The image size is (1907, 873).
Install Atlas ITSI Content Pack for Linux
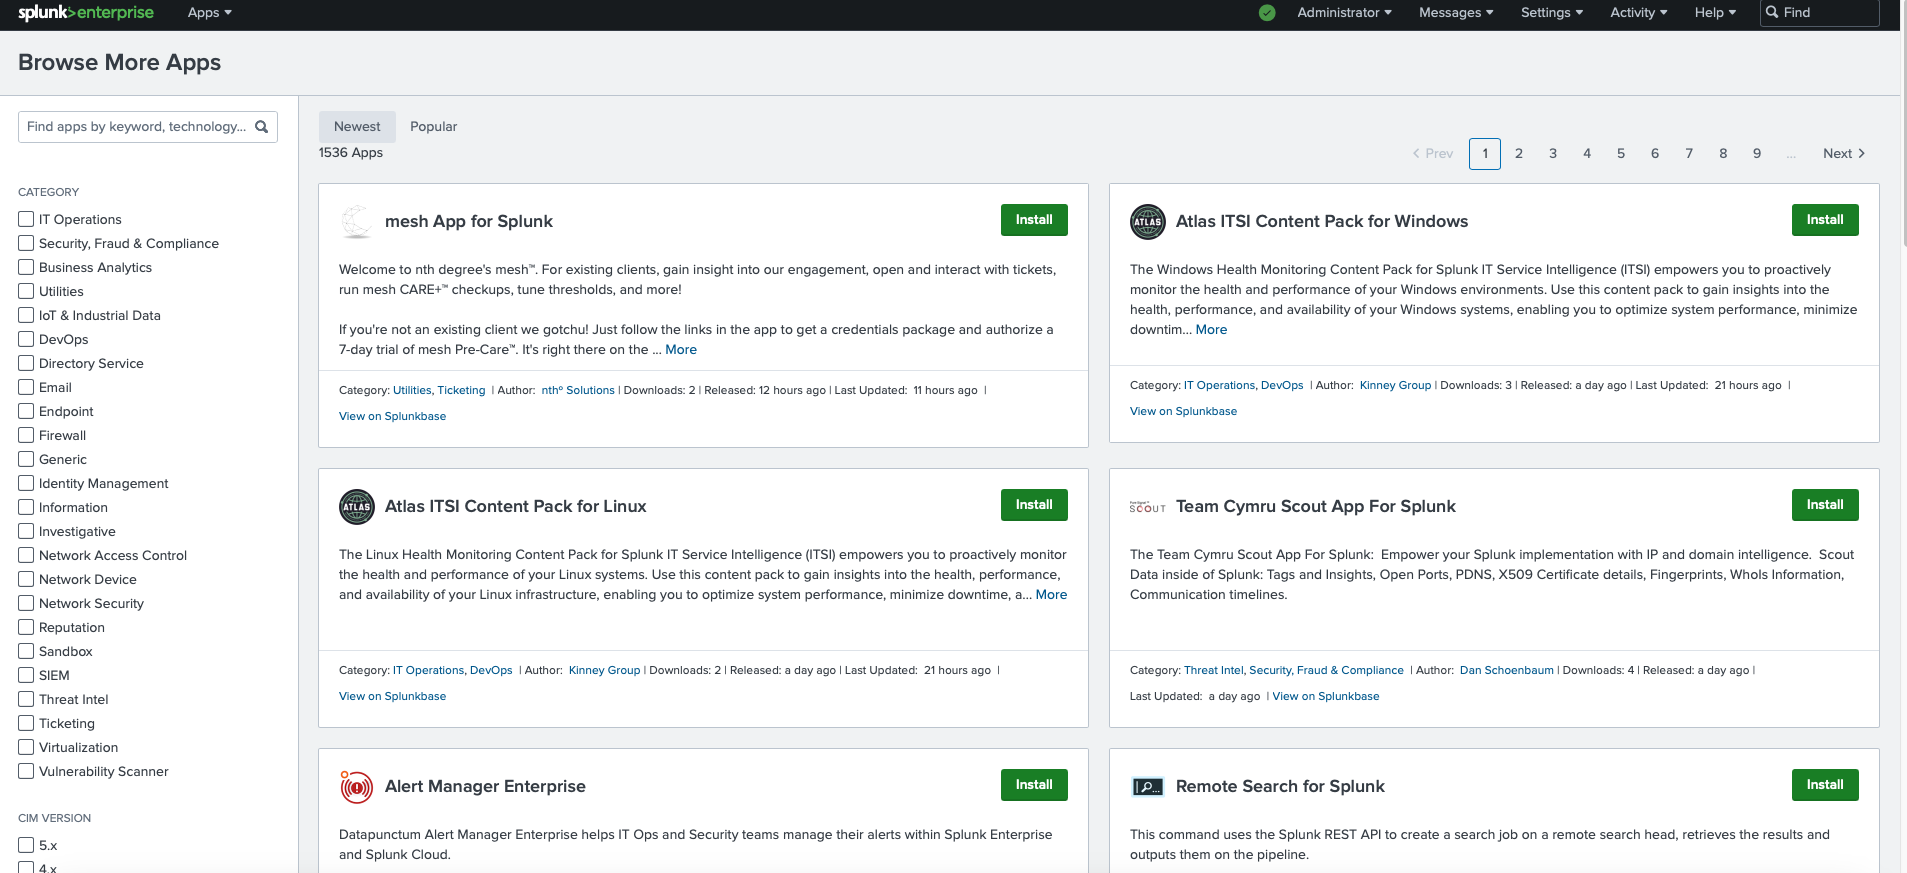pyautogui.click(x=1034, y=505)
